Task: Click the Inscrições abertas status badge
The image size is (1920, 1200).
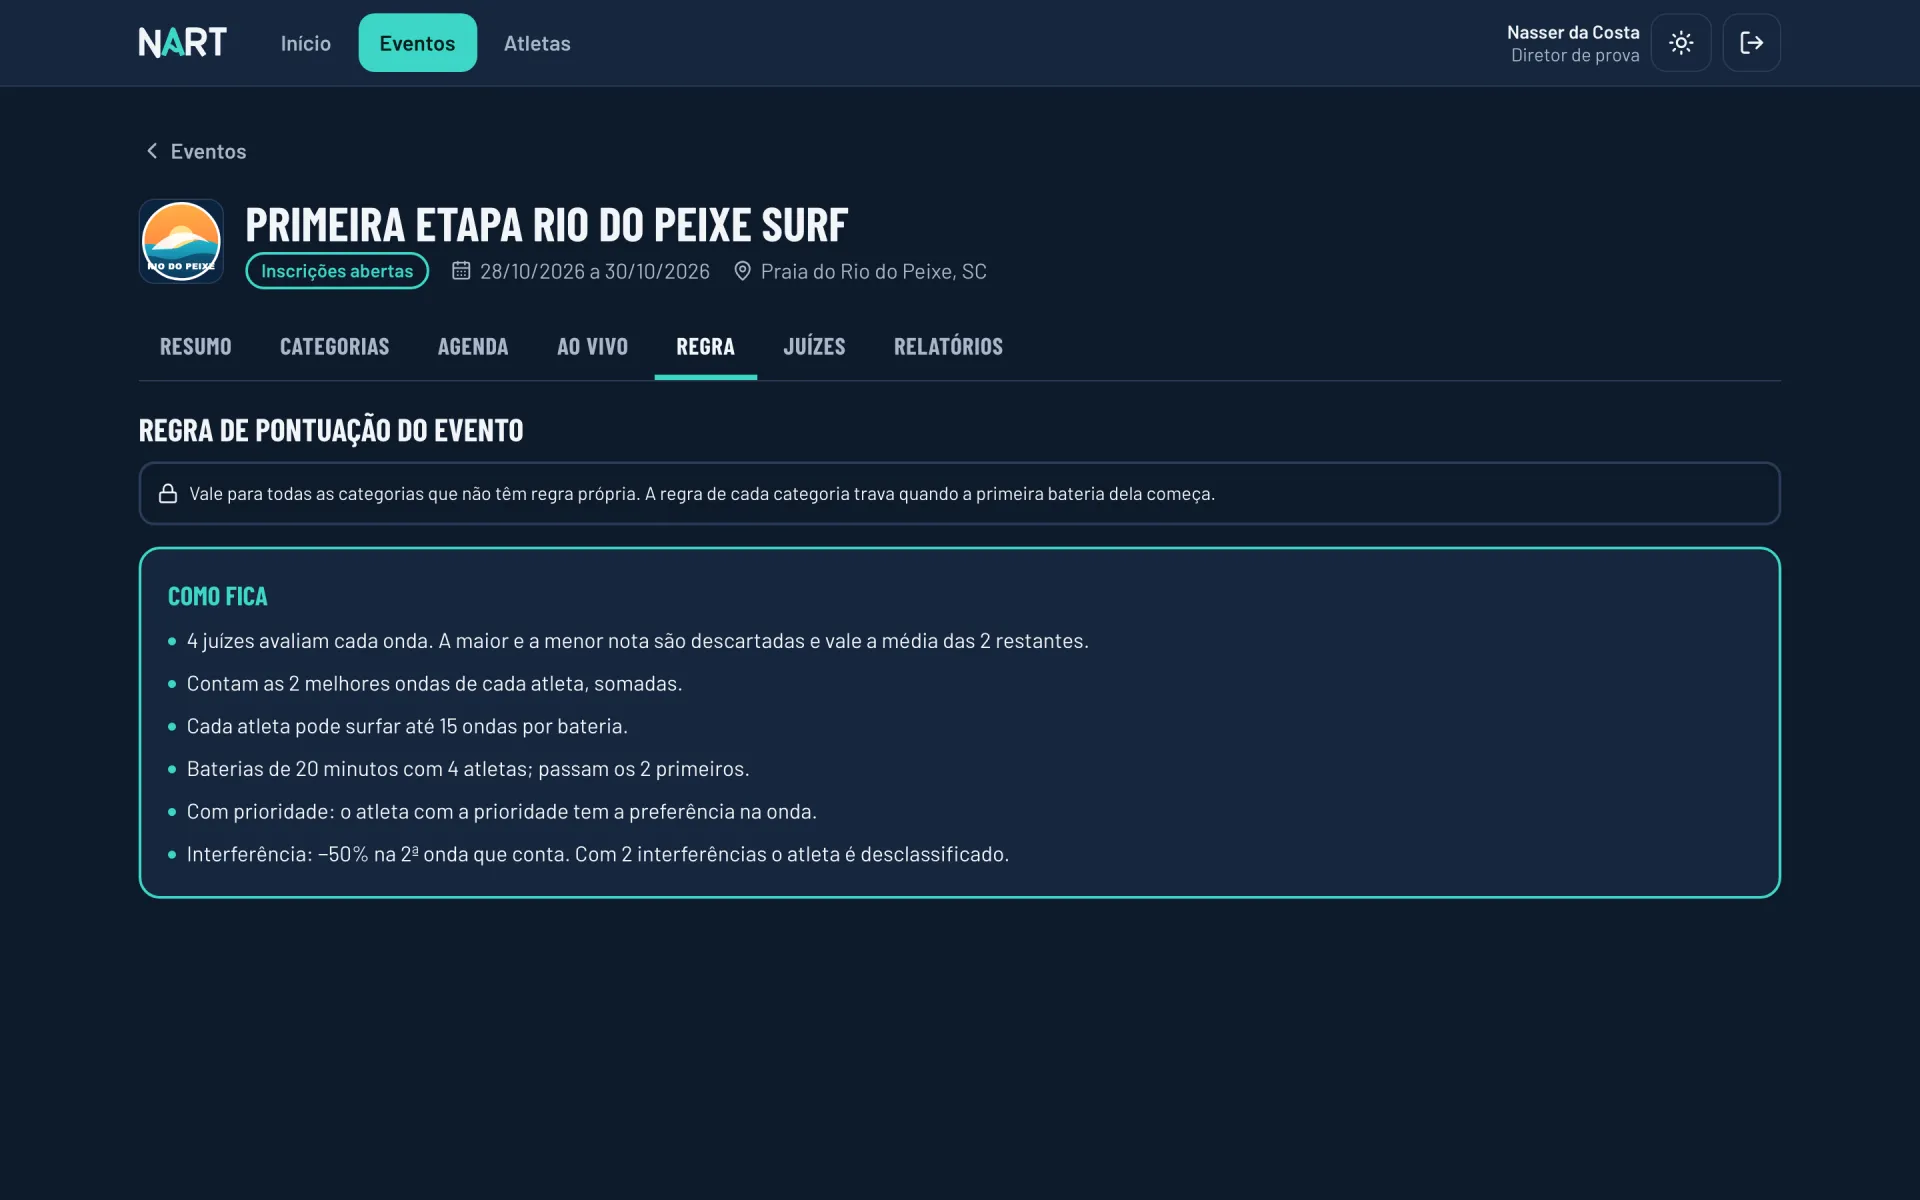Action: coord(337,271)
